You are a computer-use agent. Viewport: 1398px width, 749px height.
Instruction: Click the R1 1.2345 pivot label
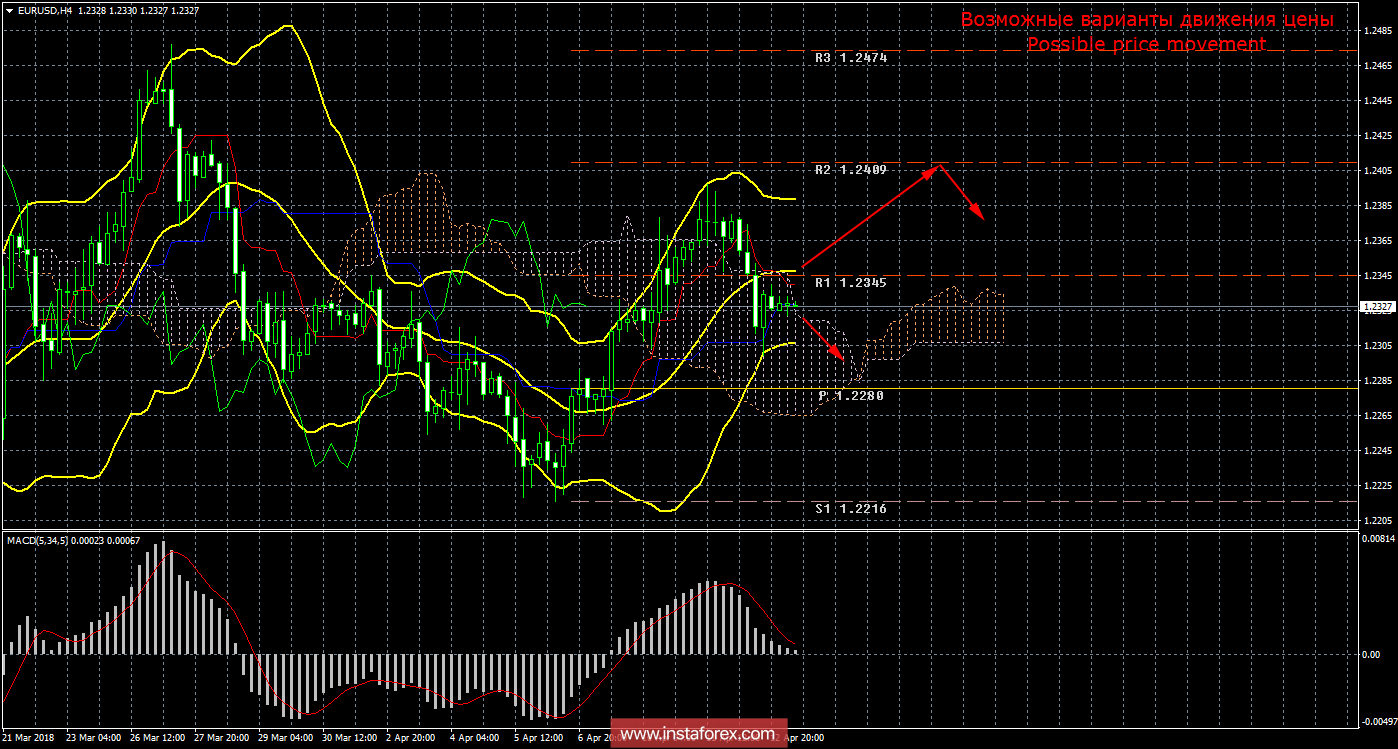coord(851,283)
